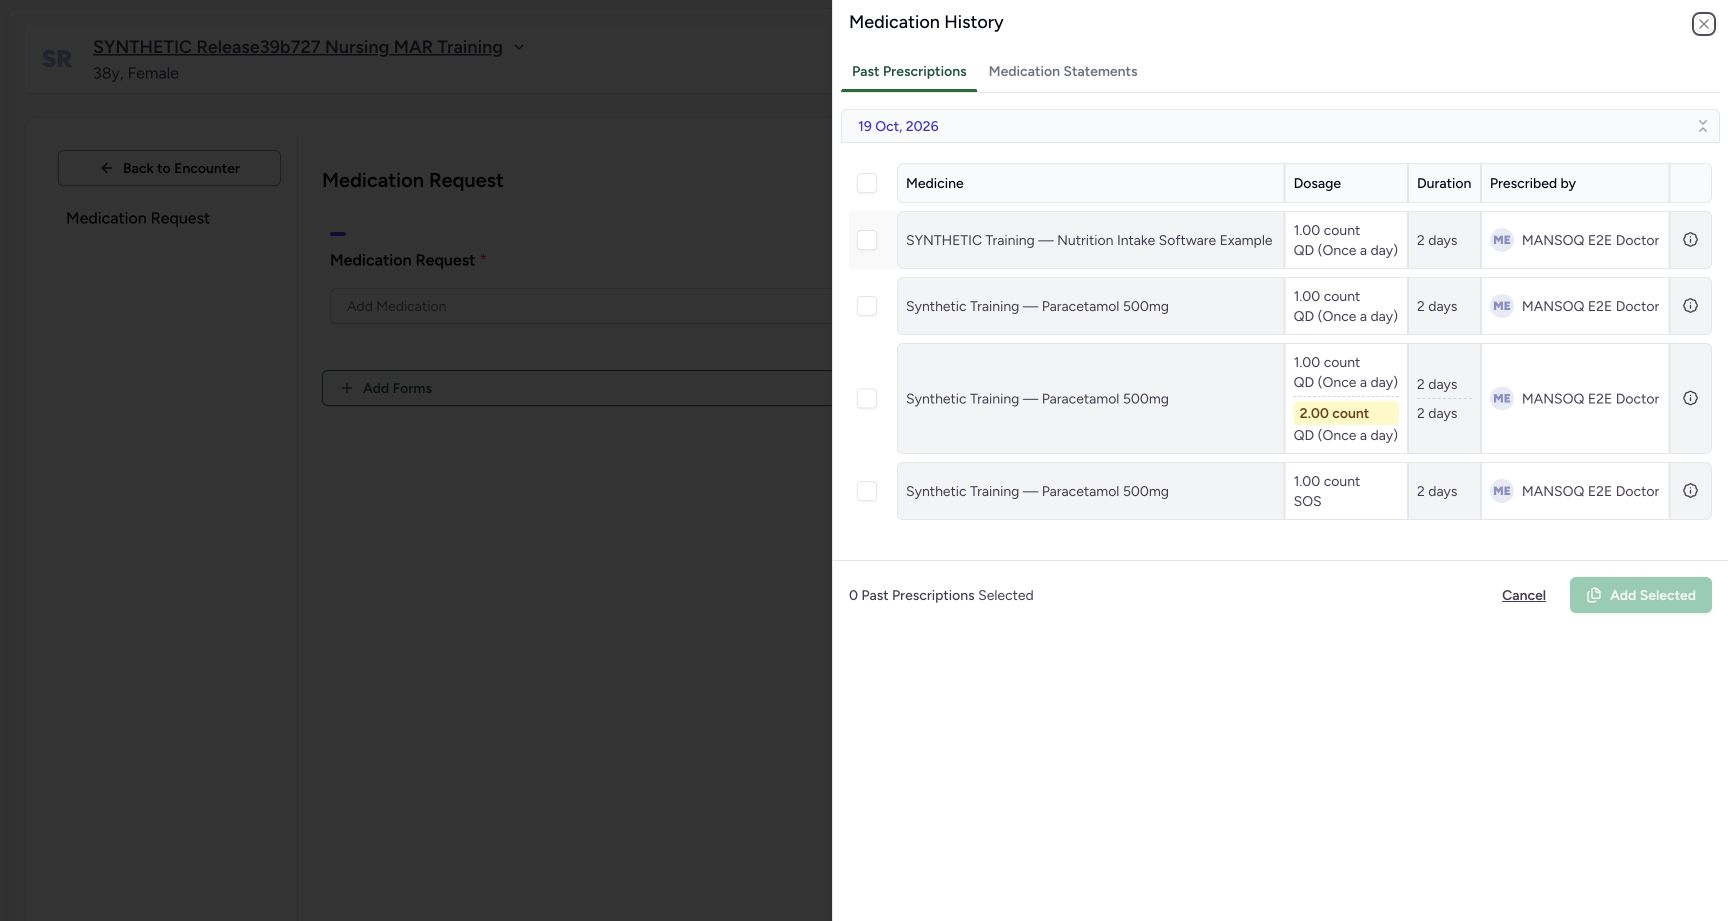This screenshot has height=921, width=1728.
Task: Click the Nutrition Intake Software Example medicine name
Action: 1089,240
